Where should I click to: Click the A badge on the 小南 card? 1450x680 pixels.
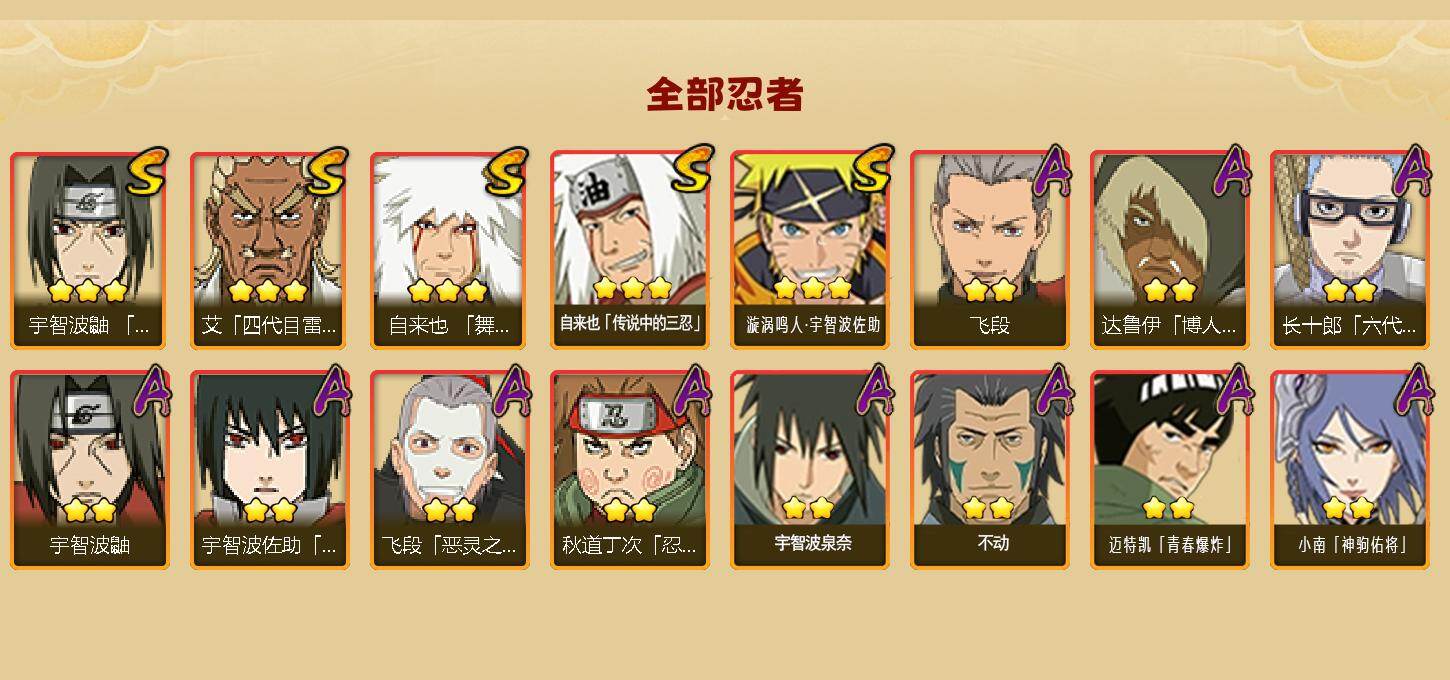tap(1411, 391)
